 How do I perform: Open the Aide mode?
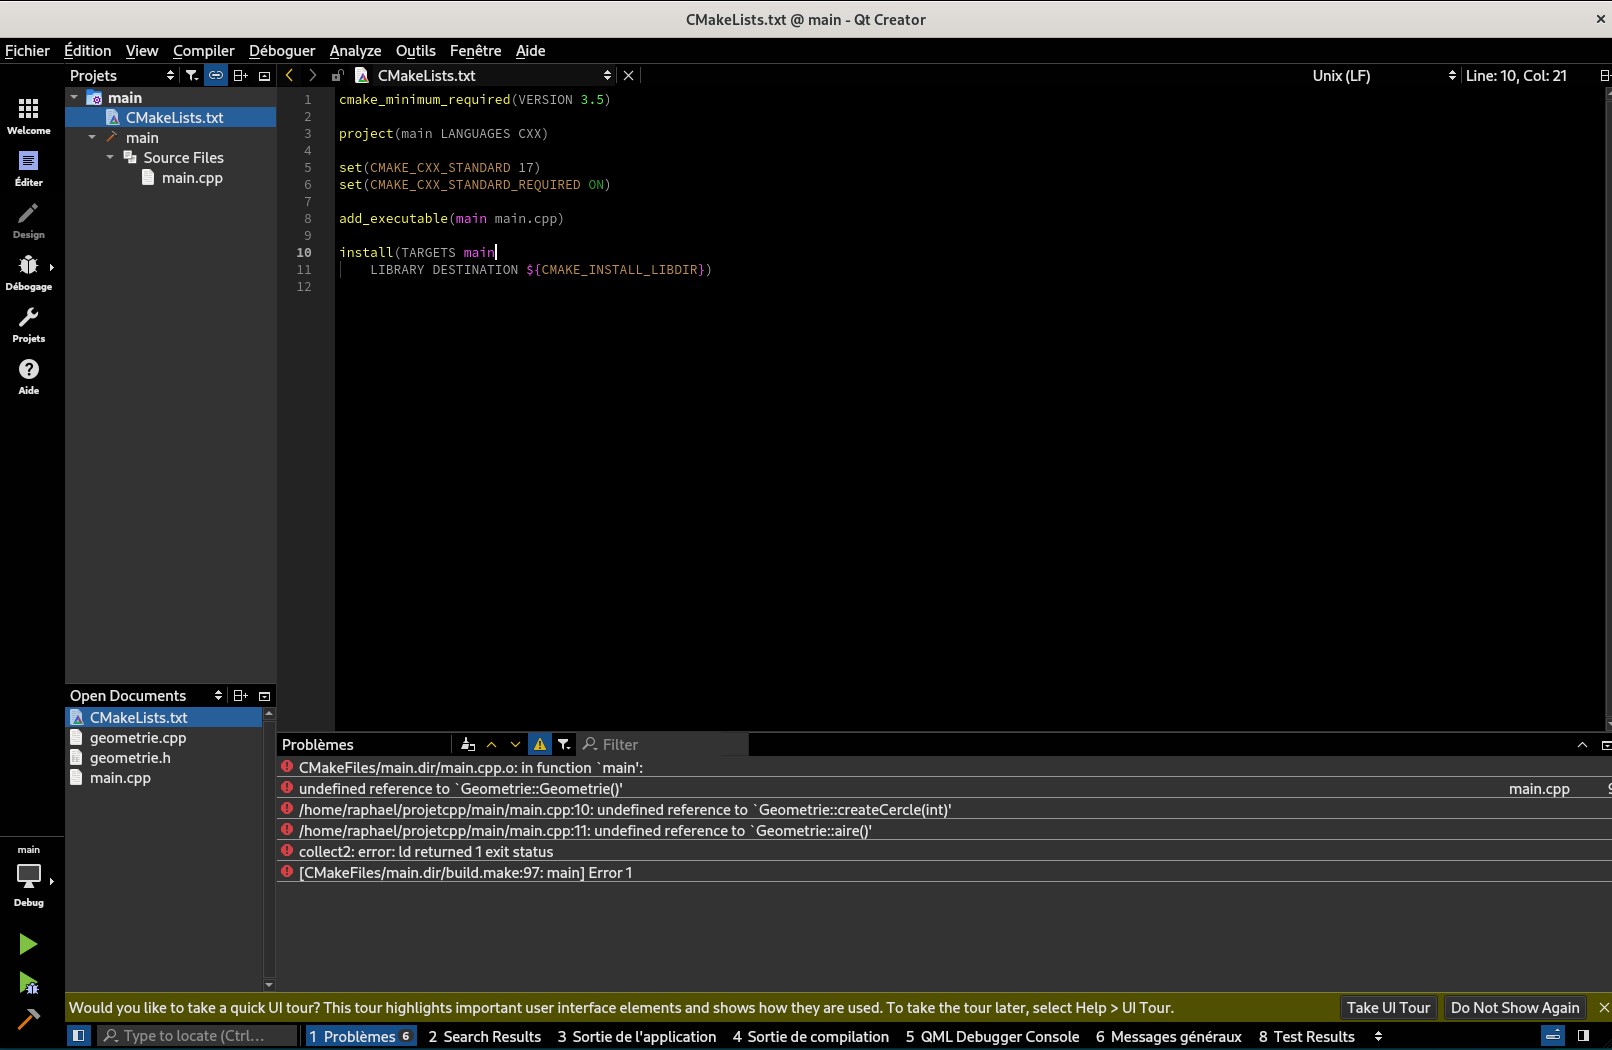click(x=28, y=376)
